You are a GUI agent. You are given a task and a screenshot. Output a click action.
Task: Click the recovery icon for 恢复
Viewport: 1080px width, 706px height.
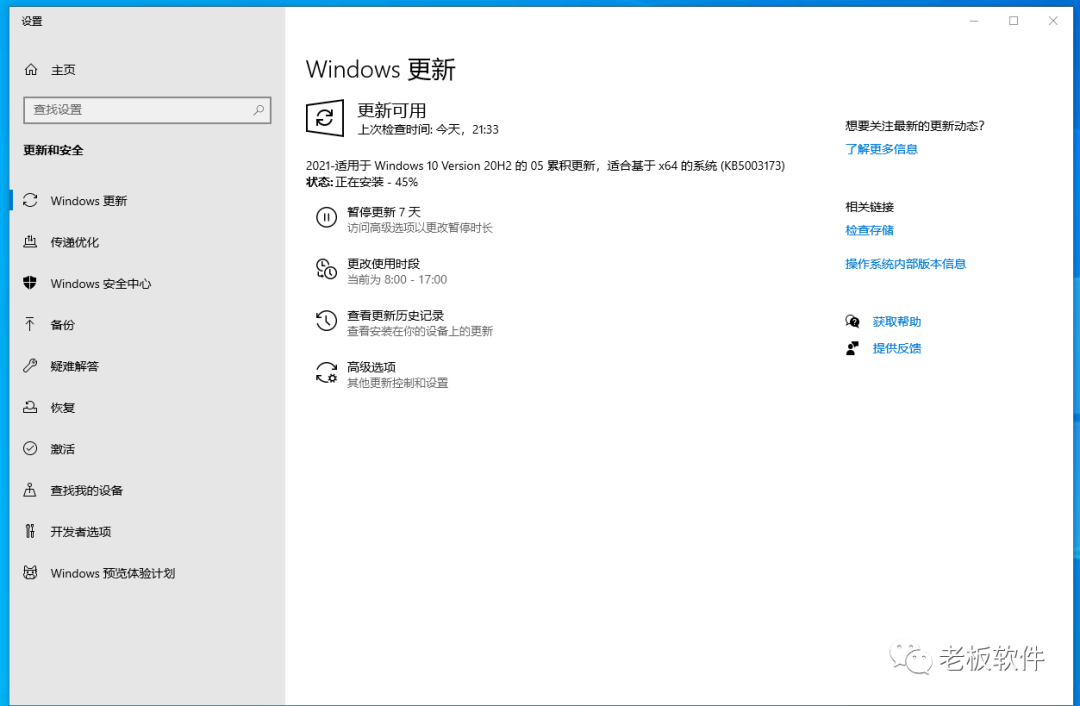[30, 407]
